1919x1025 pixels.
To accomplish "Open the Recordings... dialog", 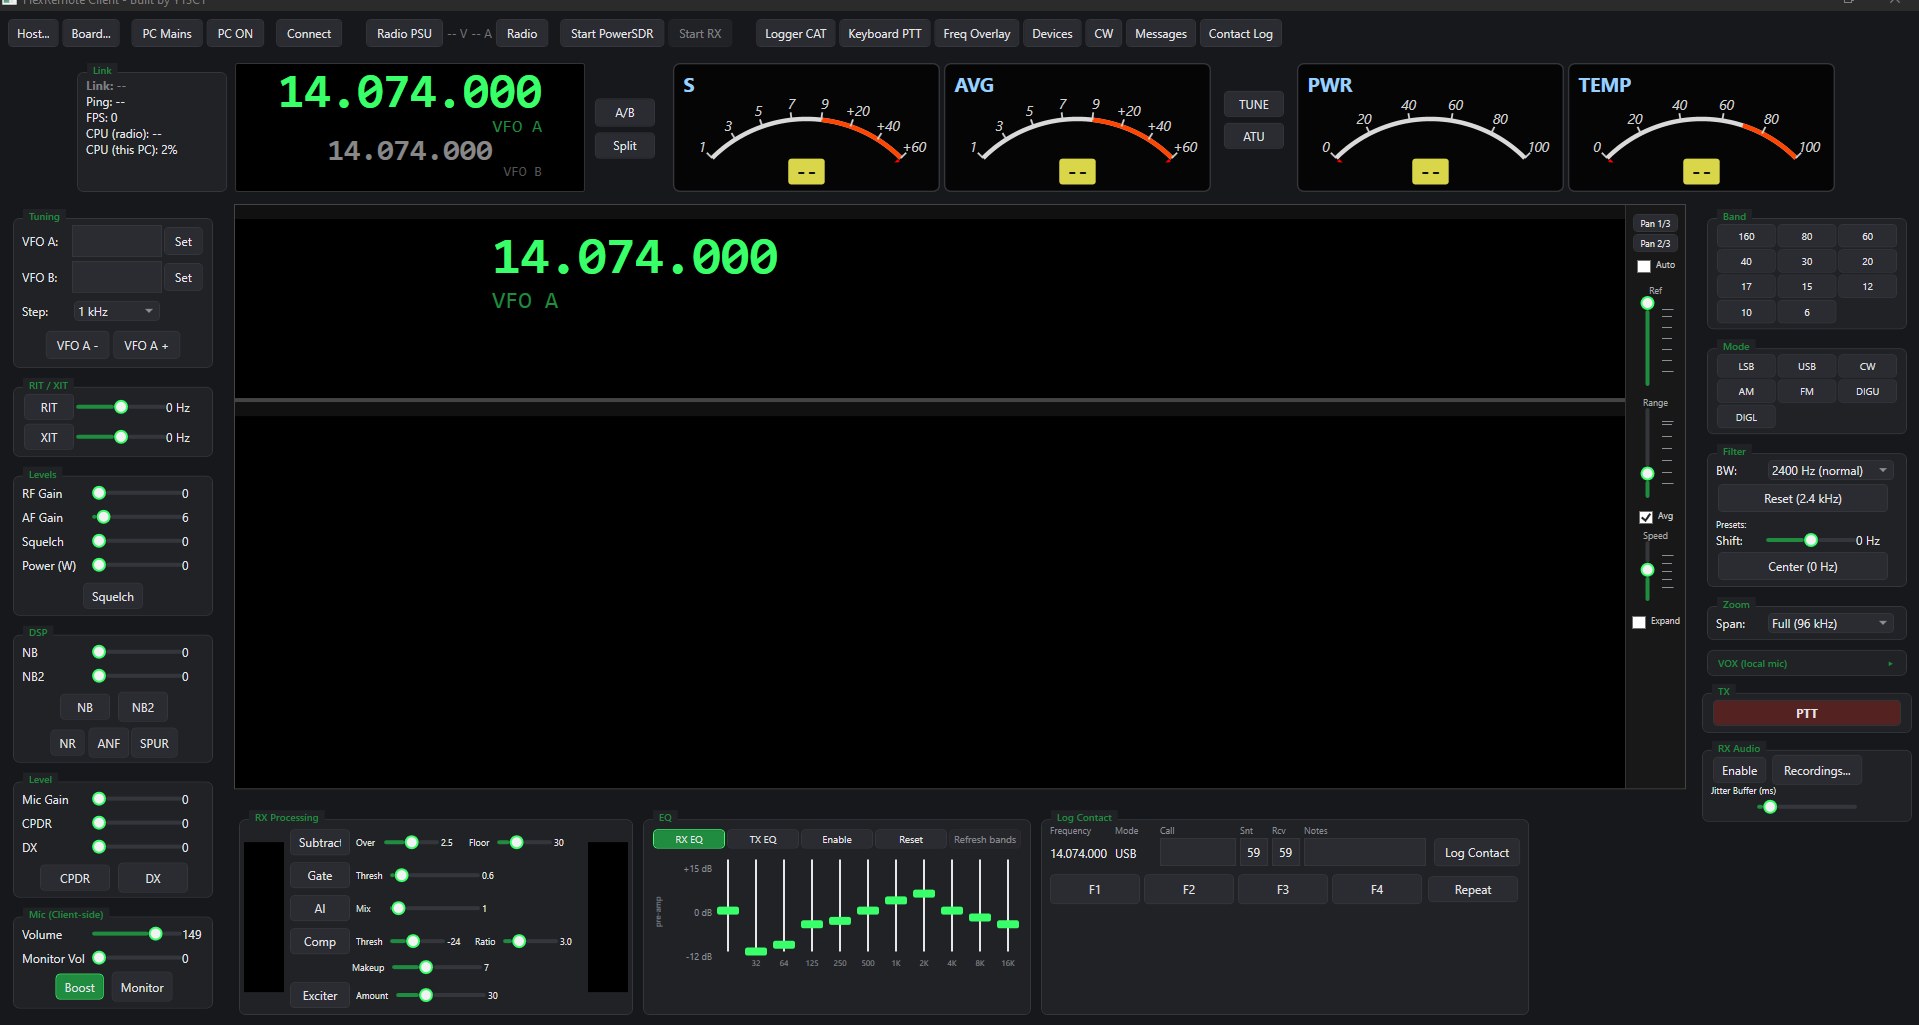I will [1816, 771].
